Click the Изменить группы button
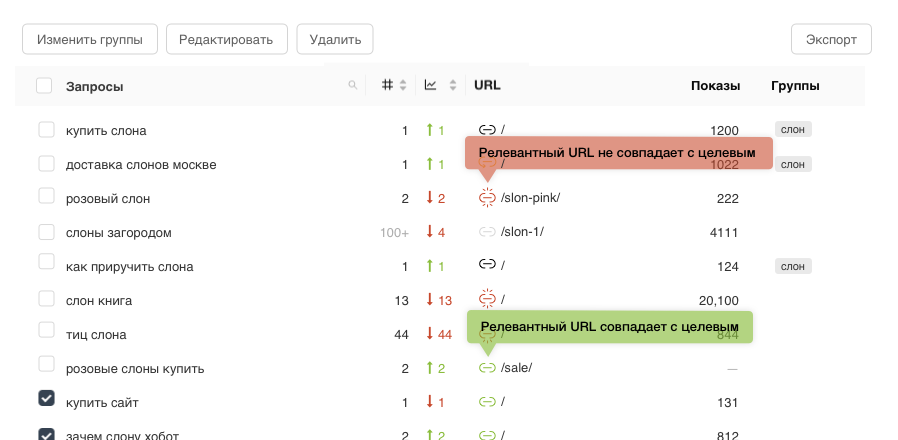The width and height of the screenshot is (898, 440). click(90, 39)
